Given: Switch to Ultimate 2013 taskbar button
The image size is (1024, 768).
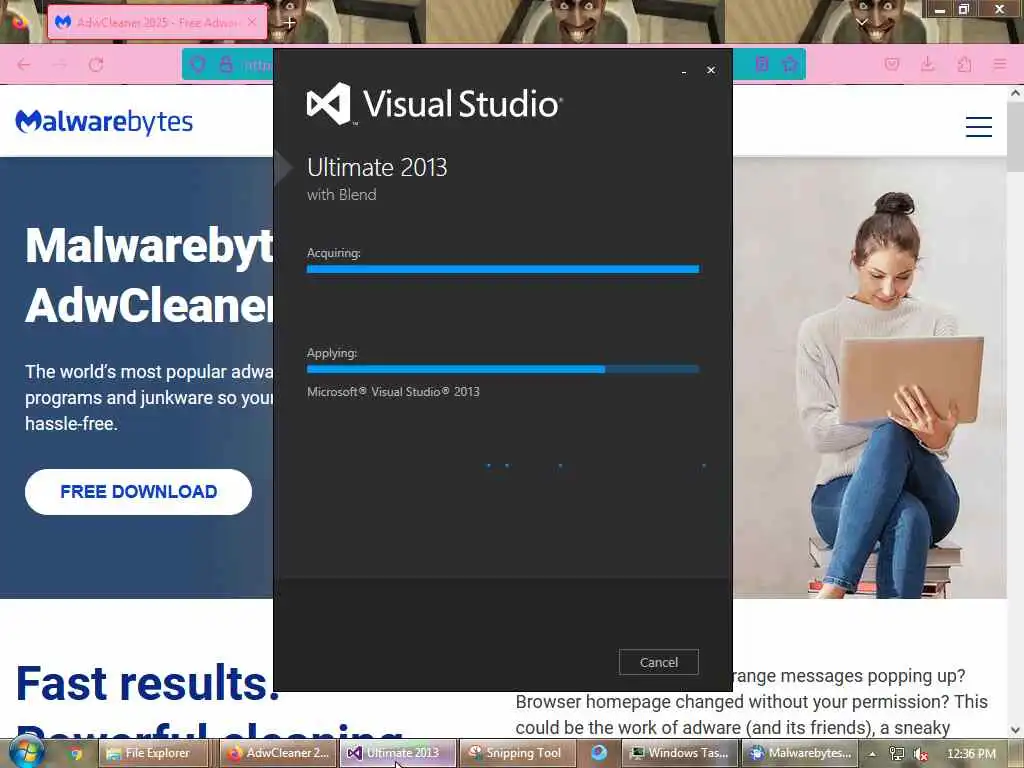Looking at the screenshot, I should (x=398, y=753).
